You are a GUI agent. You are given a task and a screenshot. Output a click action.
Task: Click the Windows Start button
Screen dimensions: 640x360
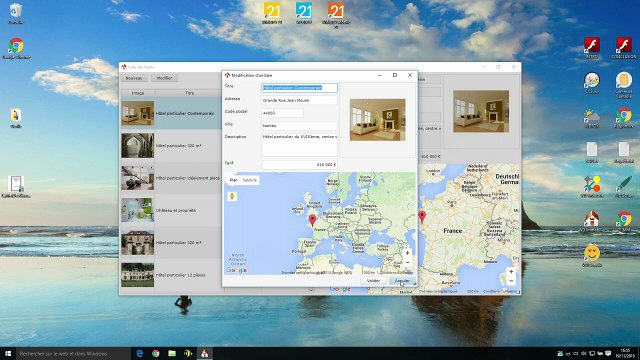pyautogui.click(x=8, y=353)
